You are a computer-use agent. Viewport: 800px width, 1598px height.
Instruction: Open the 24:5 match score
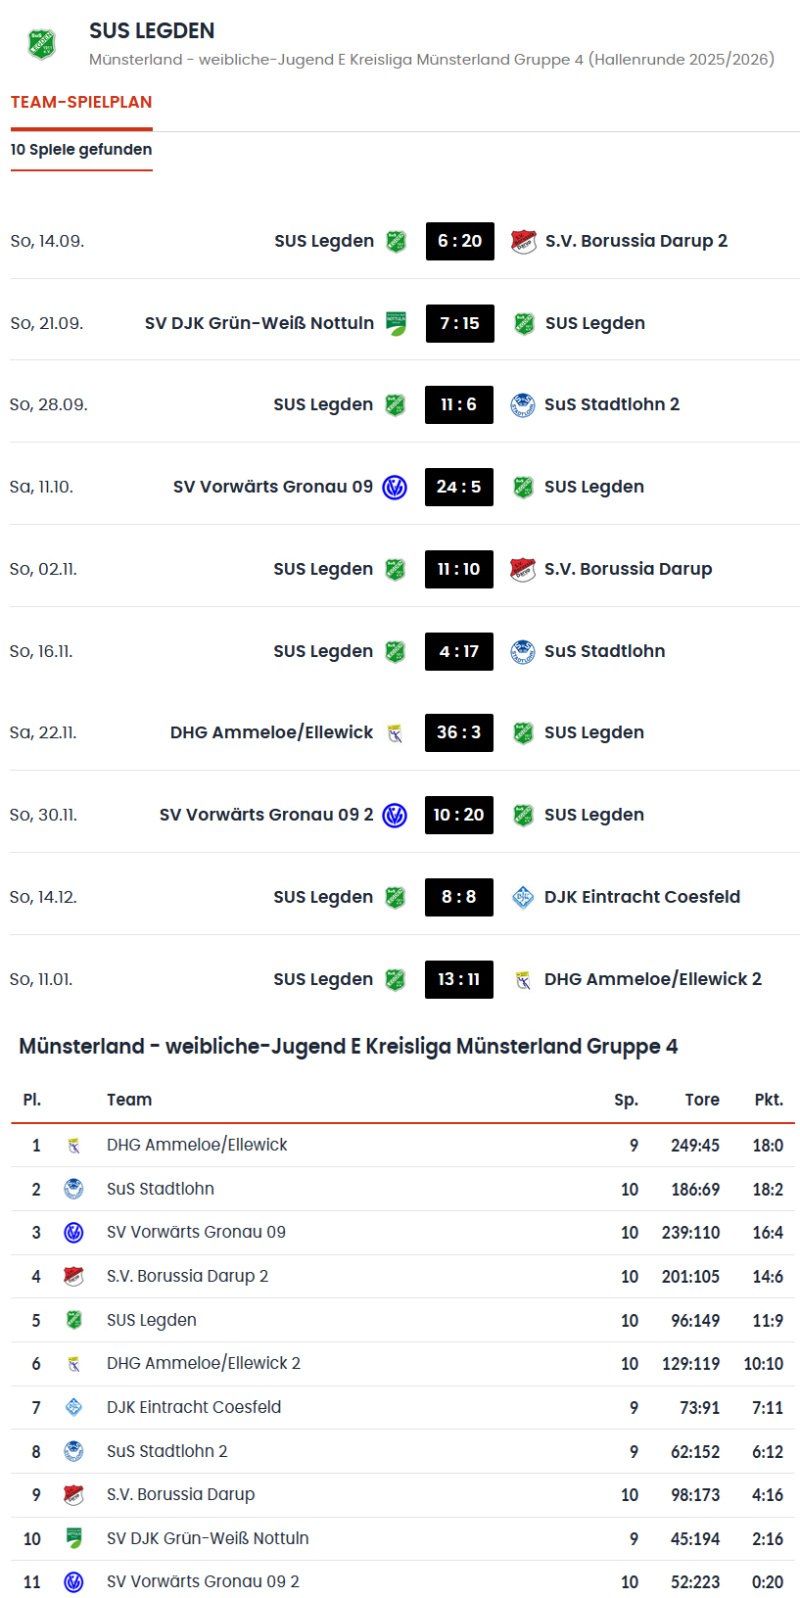[459, 487]
